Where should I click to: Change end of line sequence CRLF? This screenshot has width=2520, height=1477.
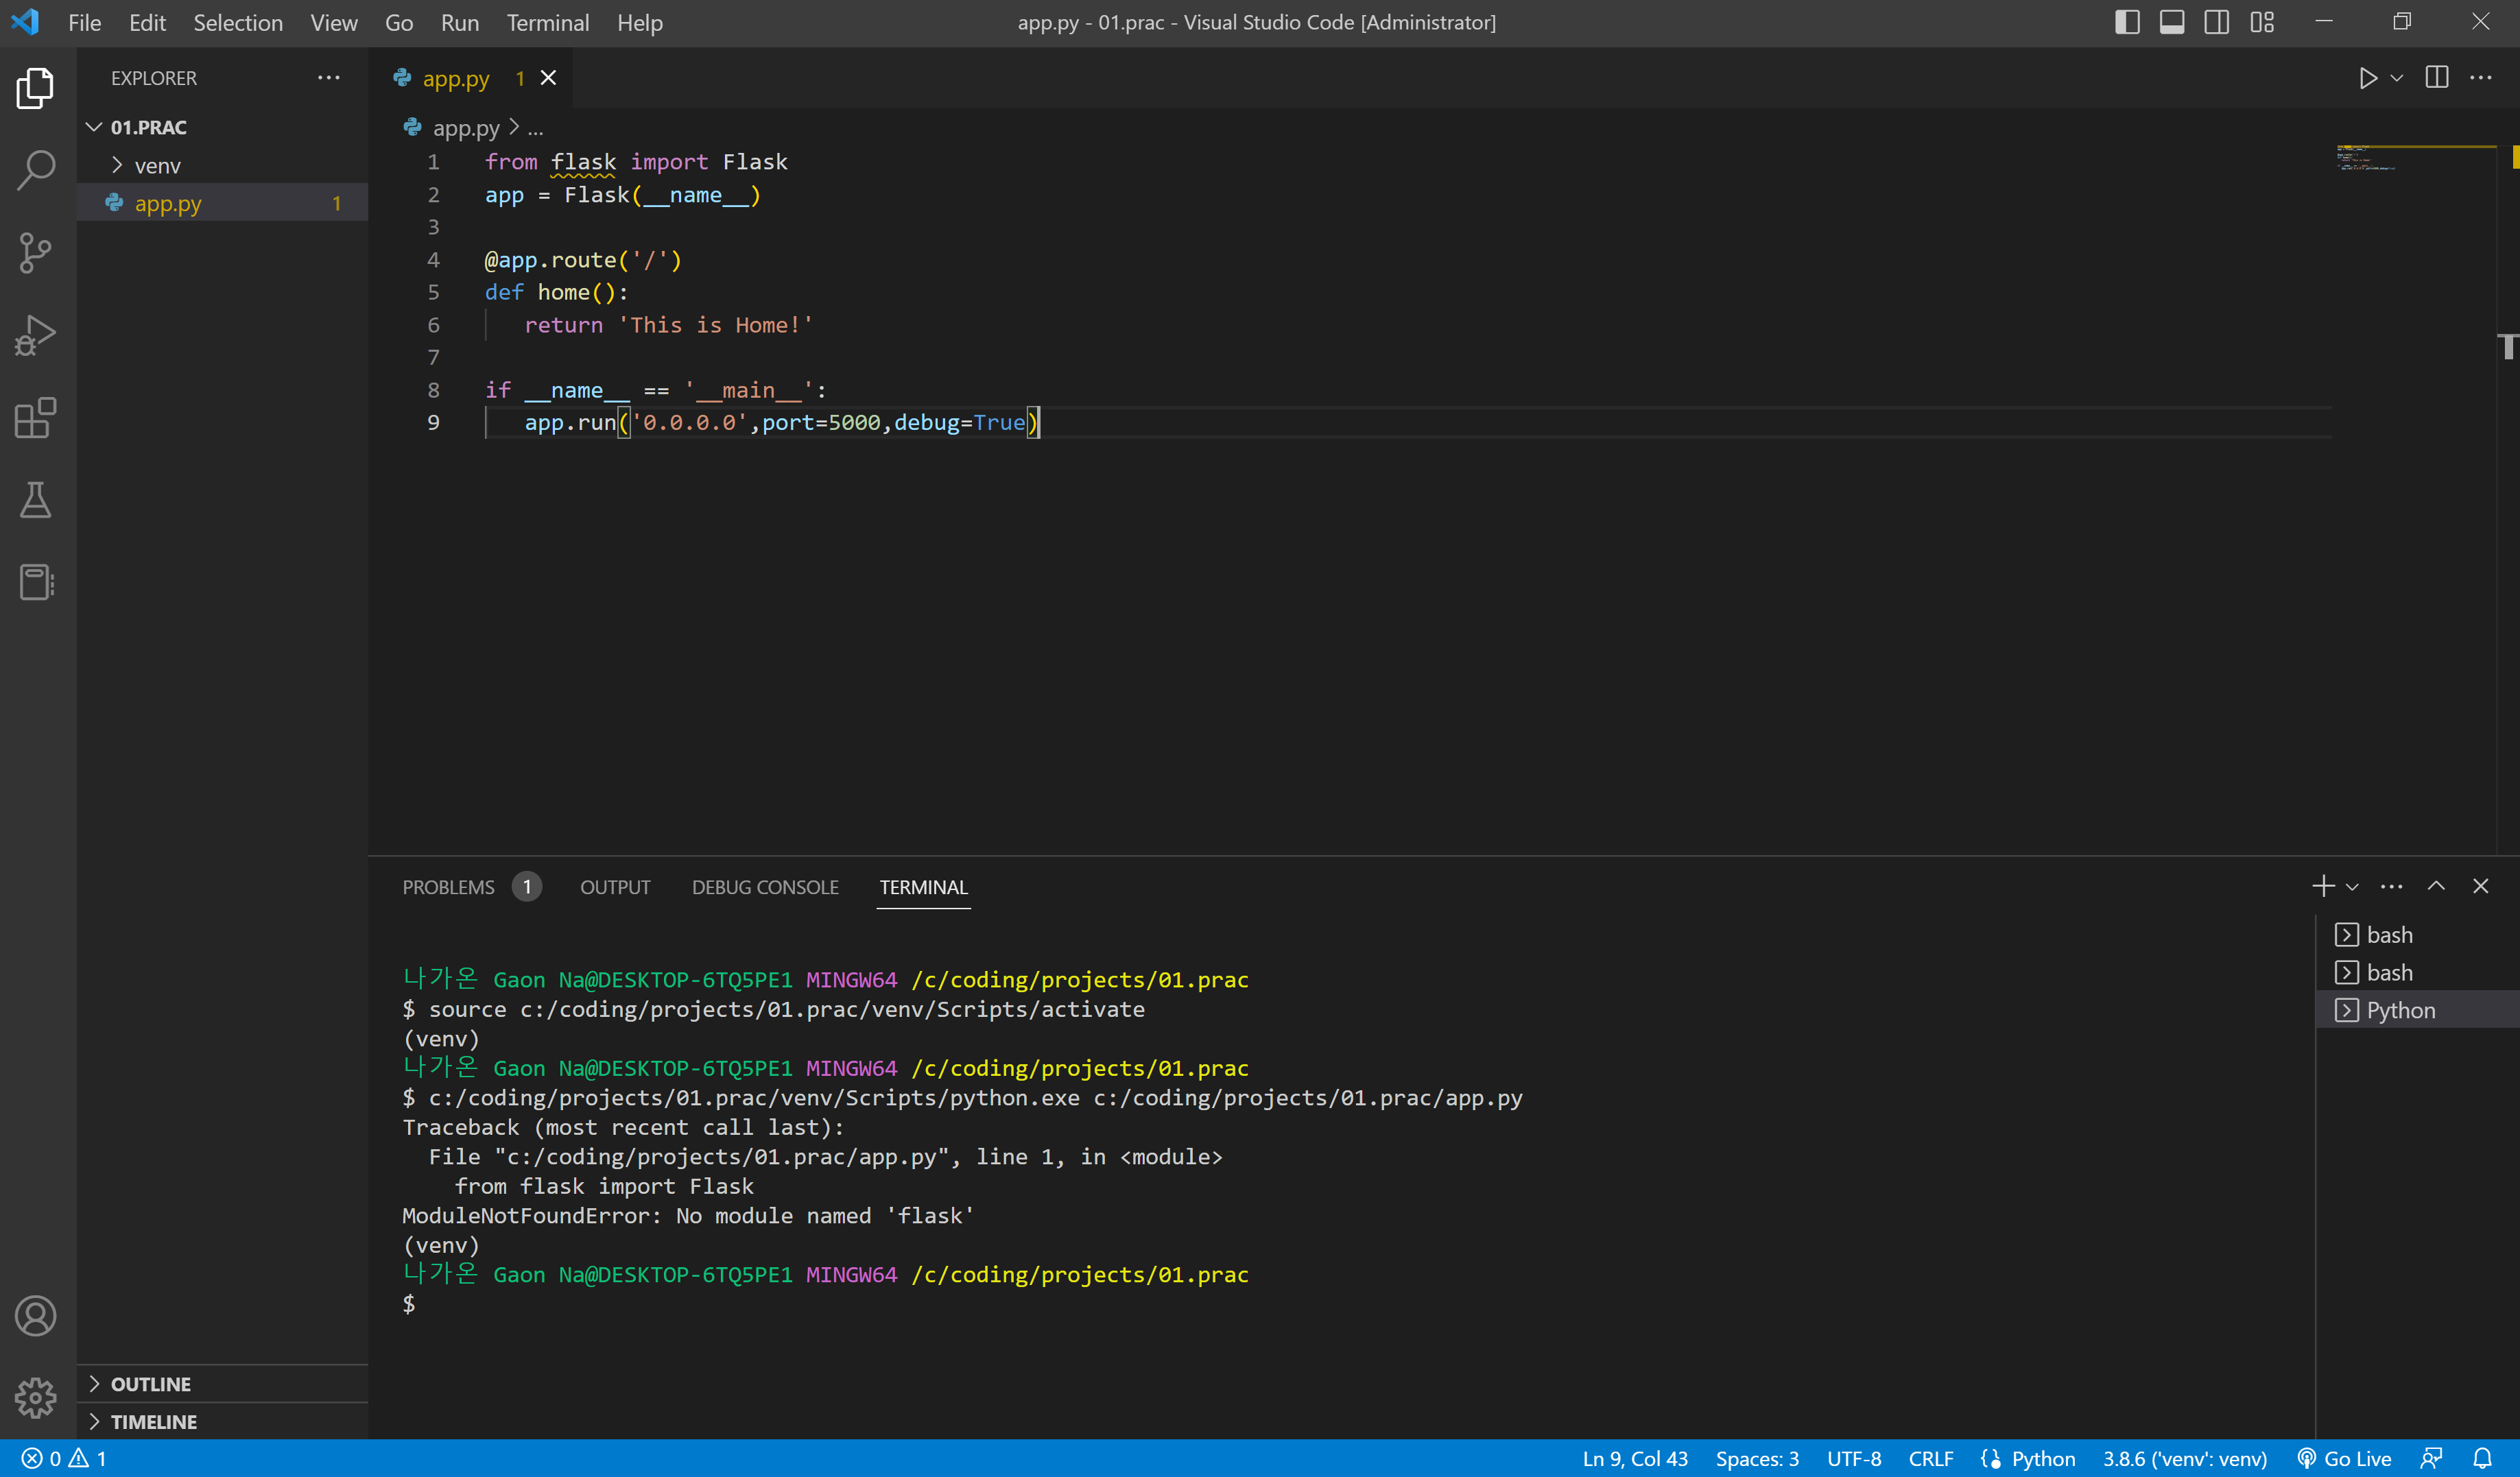pyautogui.click(x=1930, y=1459)
